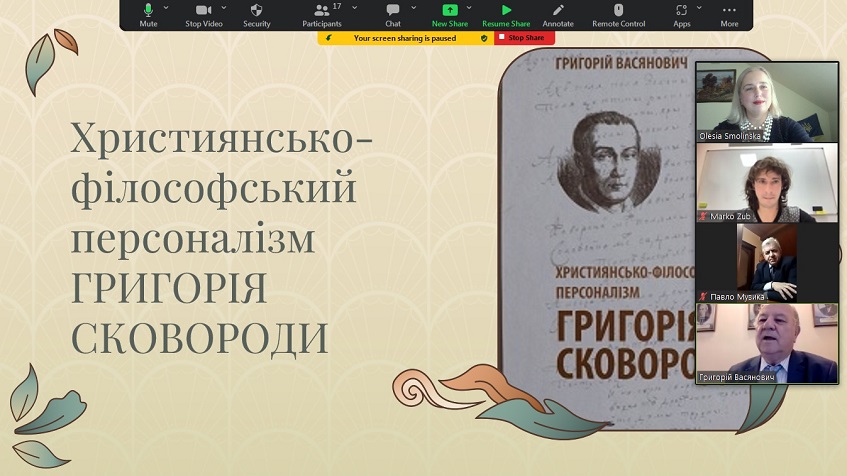The image size is (847, 476).
Task: Expand video options arrow beside Stop Video
Action: [222, 7]
